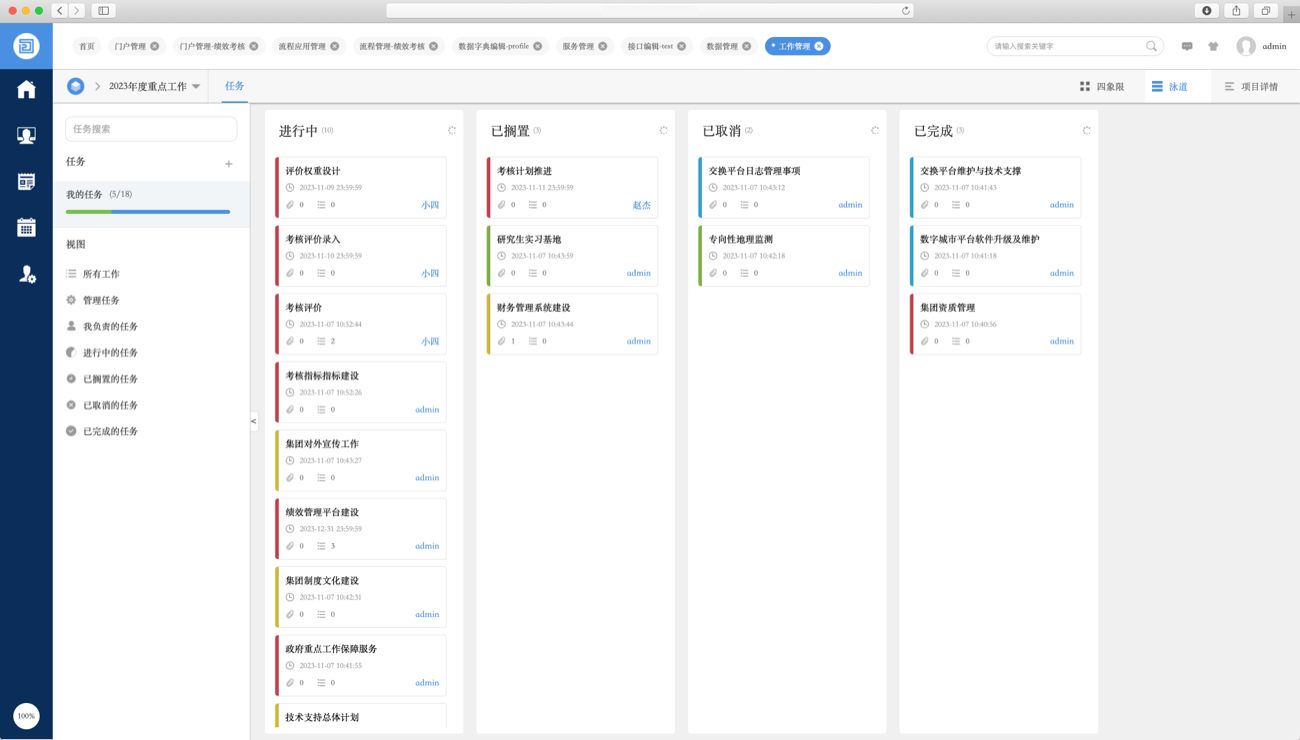Collapse the left task panel with arrow handle

point(254,421)
